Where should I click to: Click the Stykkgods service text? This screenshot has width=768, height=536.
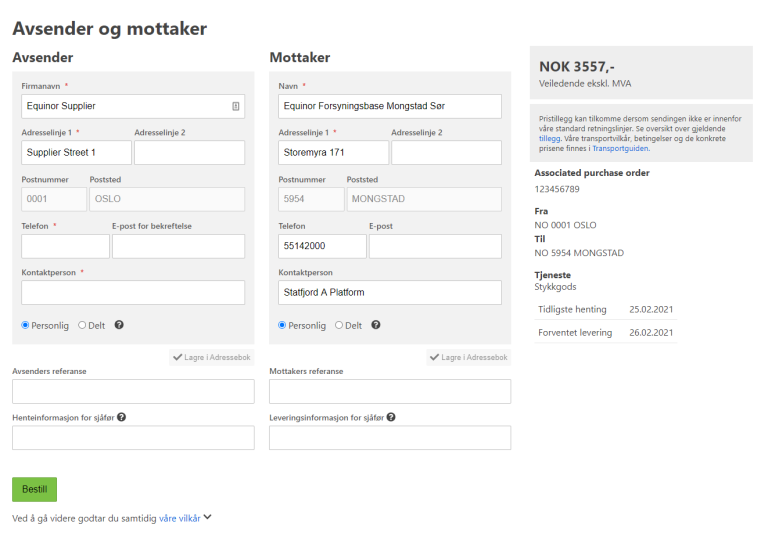point(555,287)
